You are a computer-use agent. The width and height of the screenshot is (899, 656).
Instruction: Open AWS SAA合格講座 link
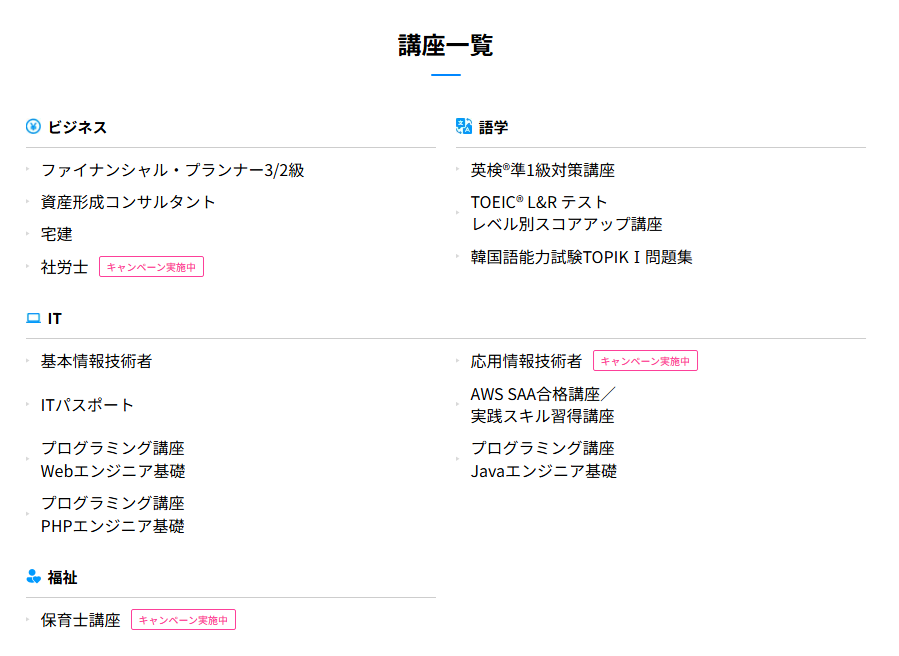tap(543, 405)
